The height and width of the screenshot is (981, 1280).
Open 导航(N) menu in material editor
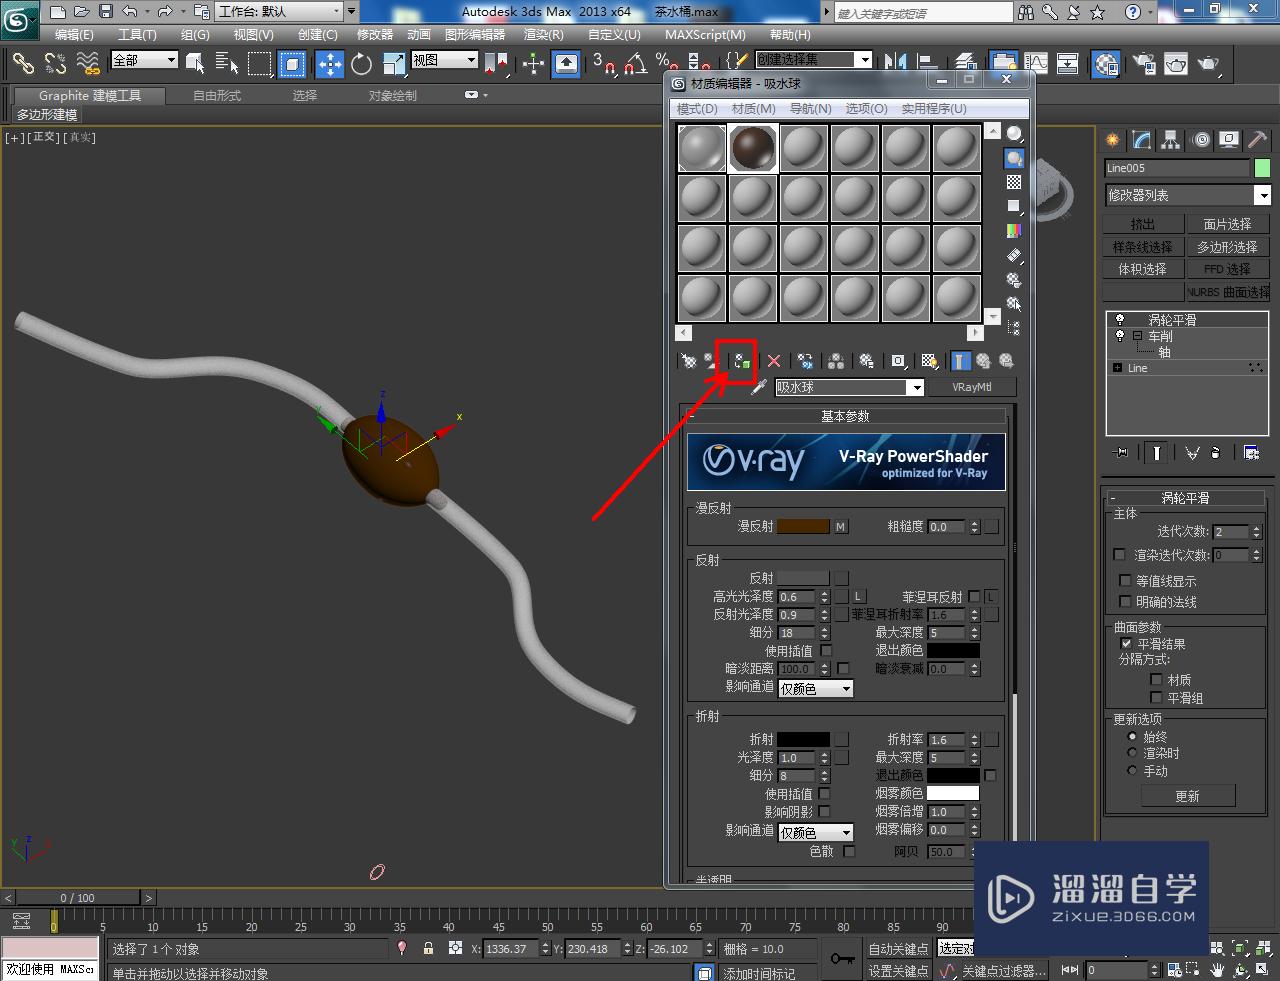(x=810, y=108)
